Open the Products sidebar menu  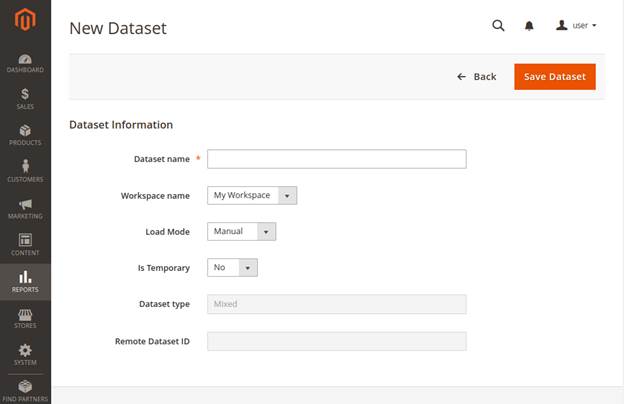click(x=25, y=135)
